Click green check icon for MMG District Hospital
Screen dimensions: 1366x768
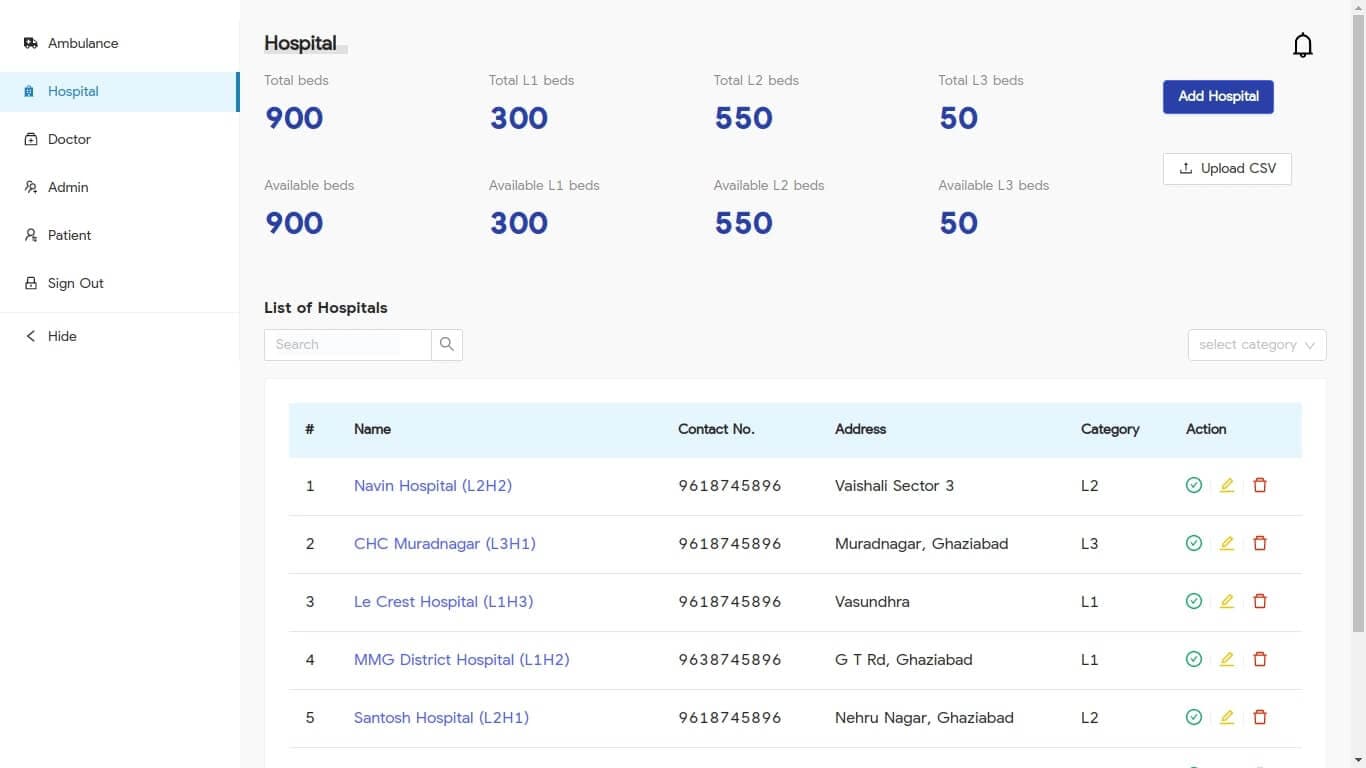coord(1193,659)
